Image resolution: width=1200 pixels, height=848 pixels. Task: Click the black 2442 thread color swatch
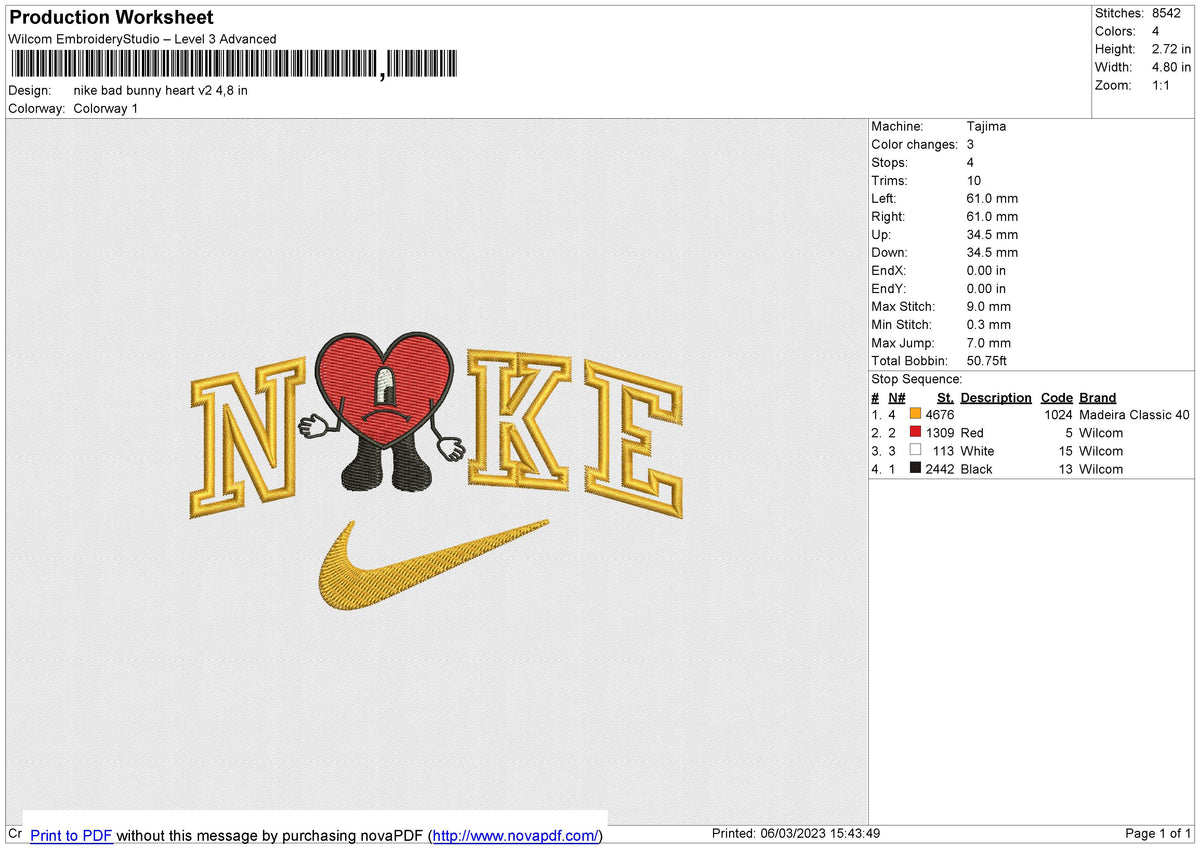[915, 469]
